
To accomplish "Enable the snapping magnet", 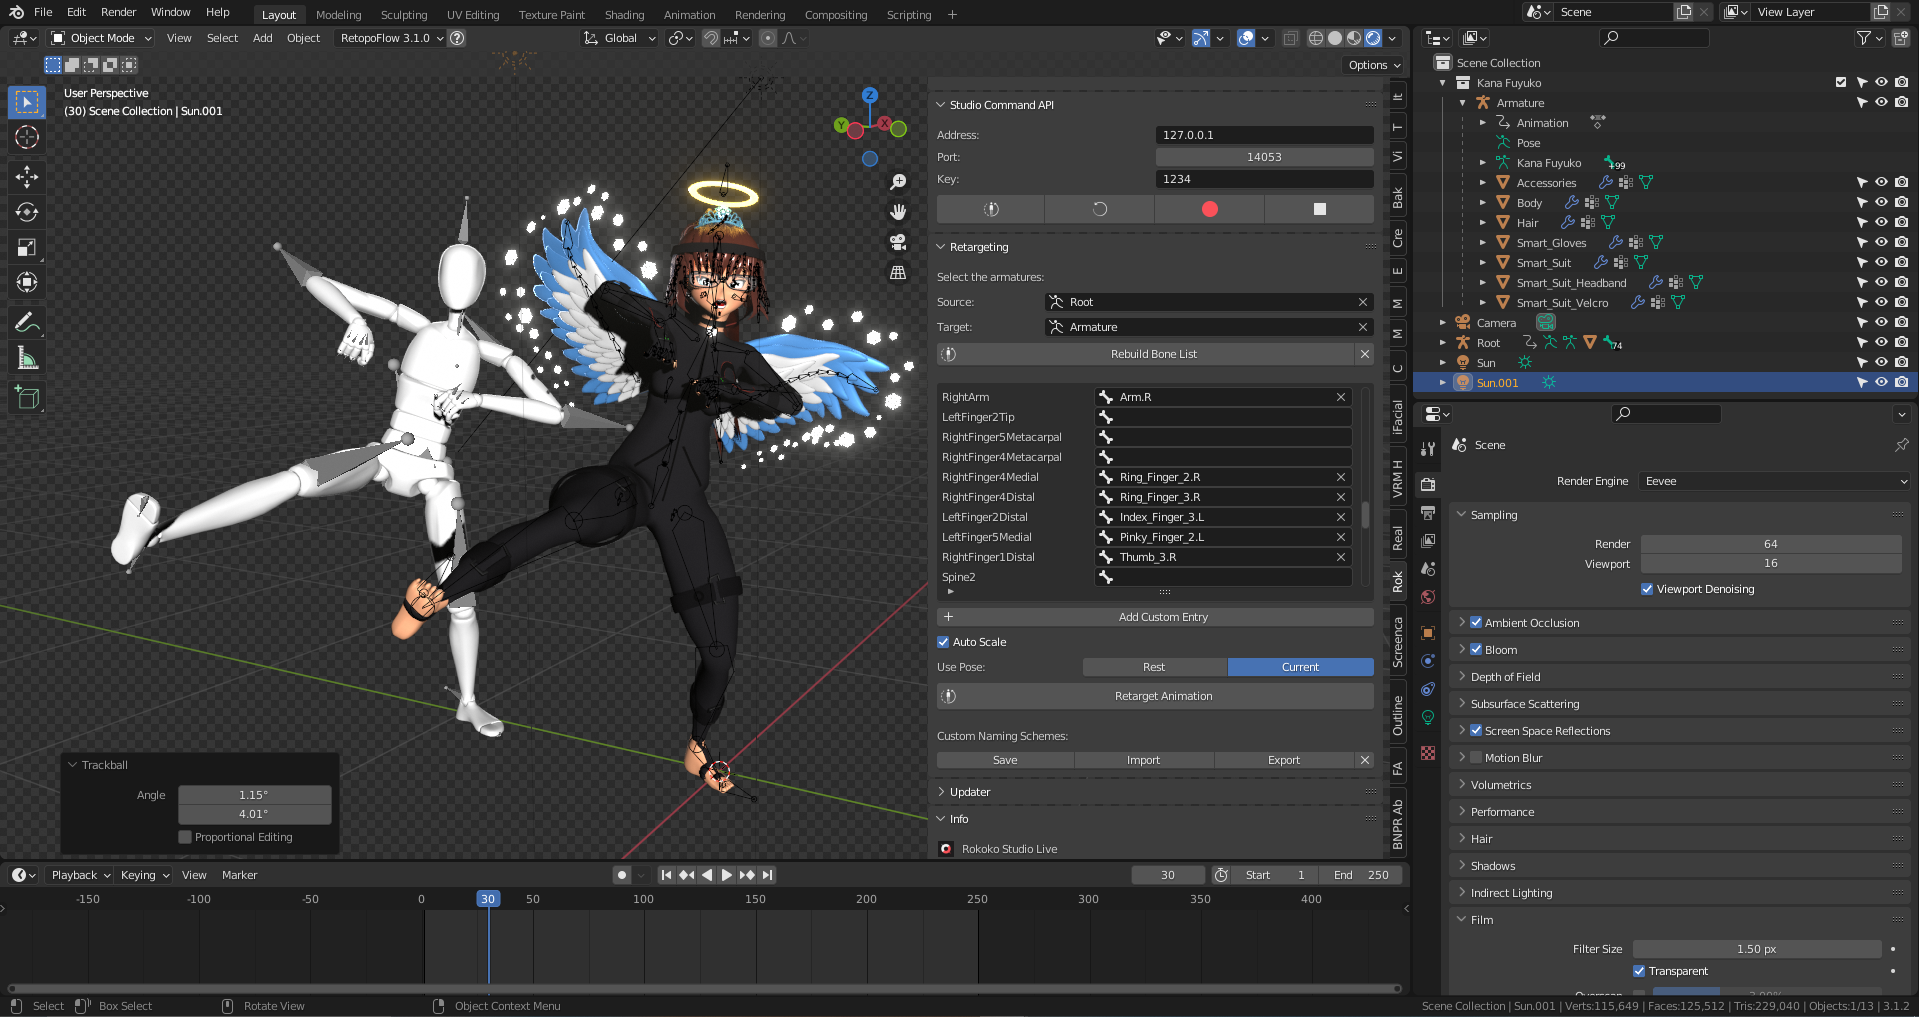I will tap(711, 38).
